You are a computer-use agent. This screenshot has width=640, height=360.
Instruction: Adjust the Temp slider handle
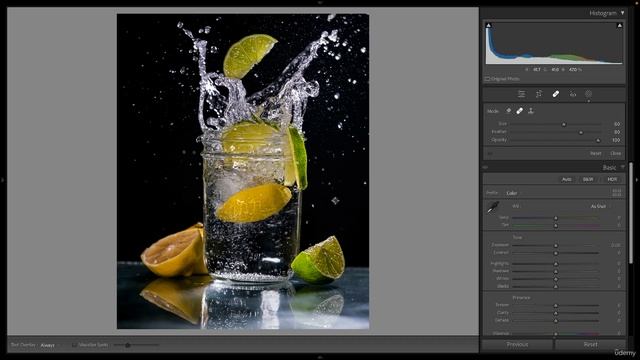[x=556, y=218]
